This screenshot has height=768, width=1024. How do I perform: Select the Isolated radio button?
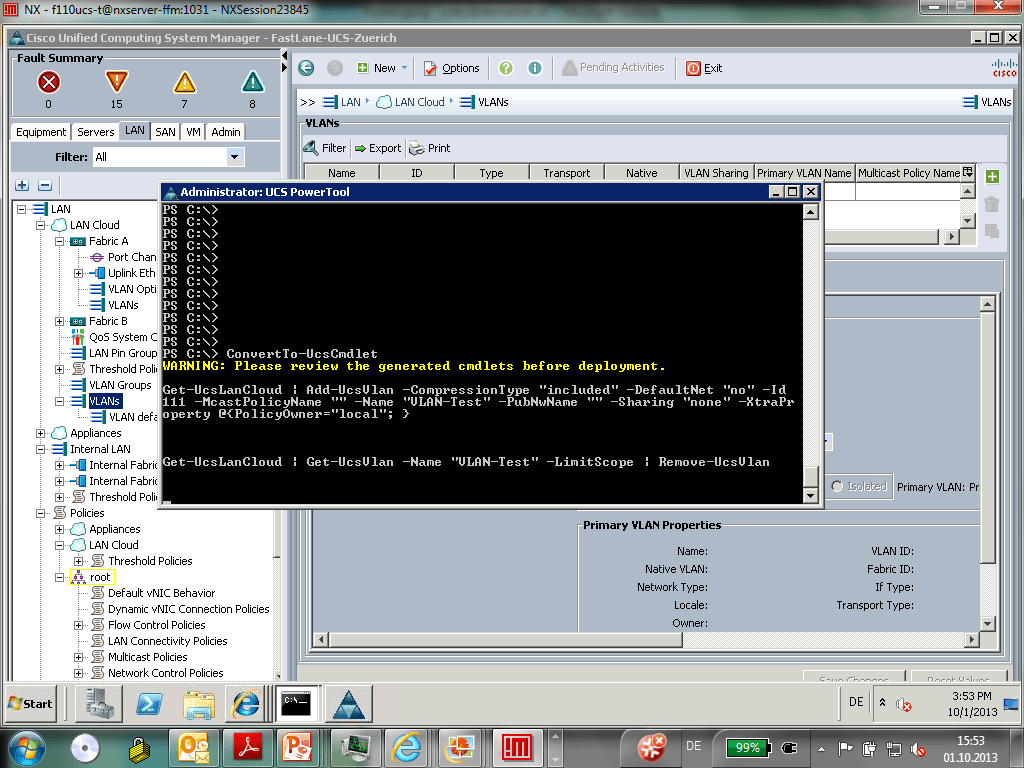click(x=837, y=486)
